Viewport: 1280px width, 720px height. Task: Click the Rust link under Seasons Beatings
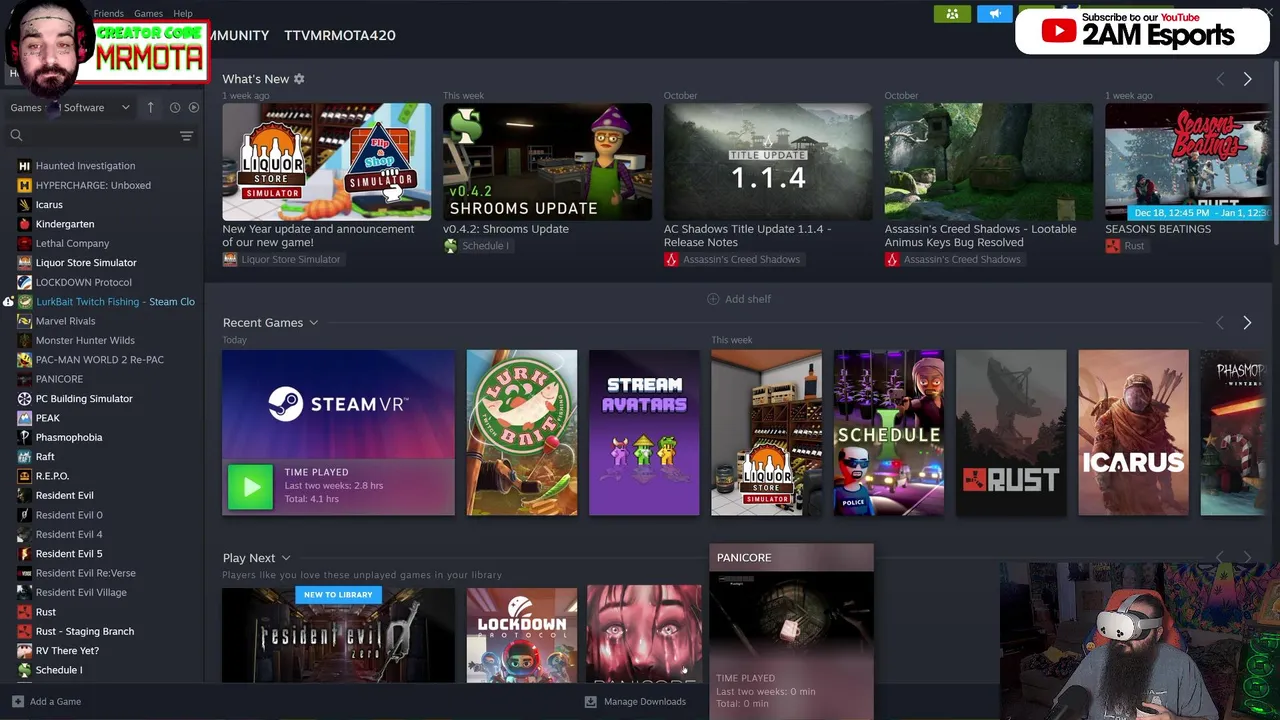point(1126,246)
